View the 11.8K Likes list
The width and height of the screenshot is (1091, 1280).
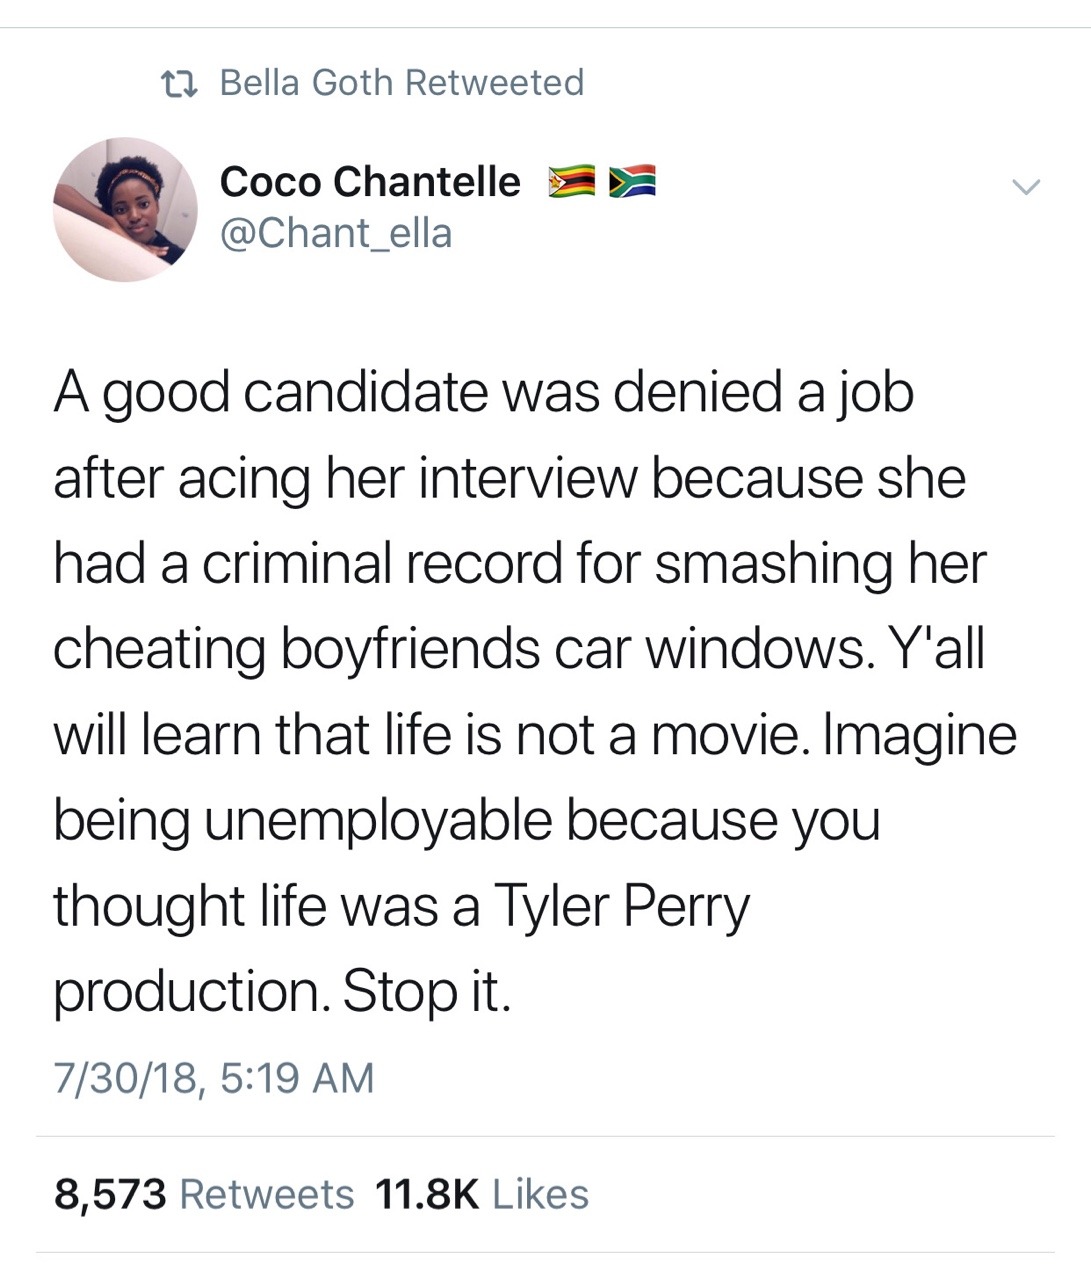click(x=481, y=1194)
